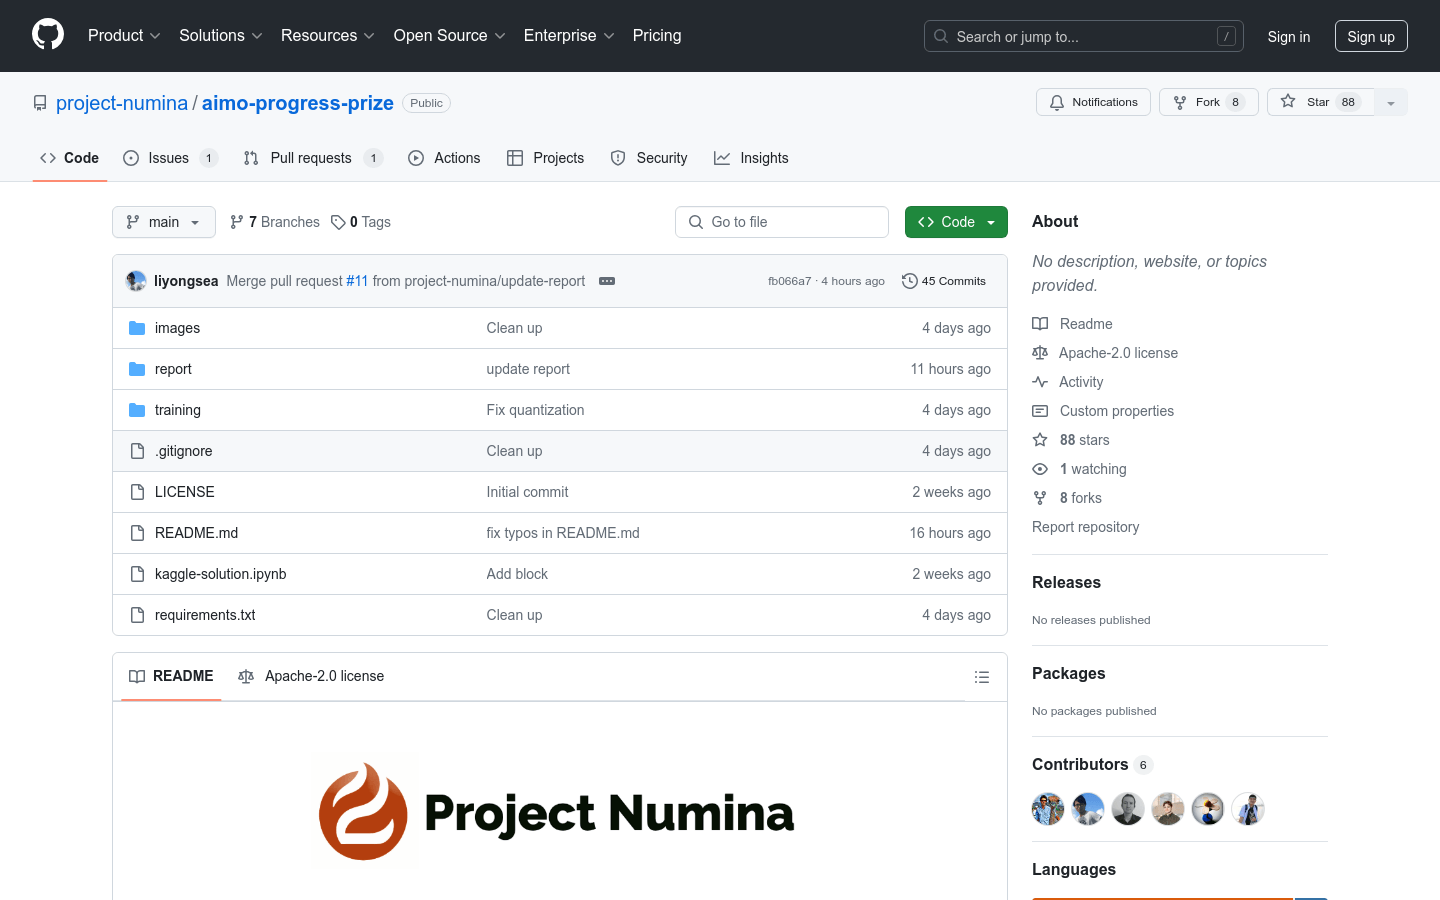Open the README outline icon
This screenshot has height=900, width=1440.
[982, 677]
